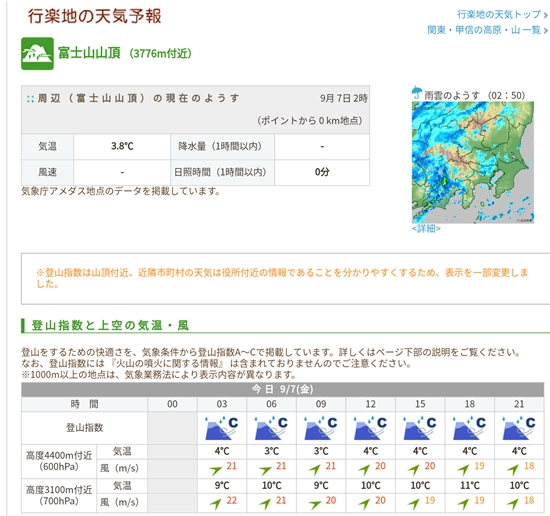
Task: Click the 600hPa wind arrow at 03 o'clock
Action: (216, 470)
